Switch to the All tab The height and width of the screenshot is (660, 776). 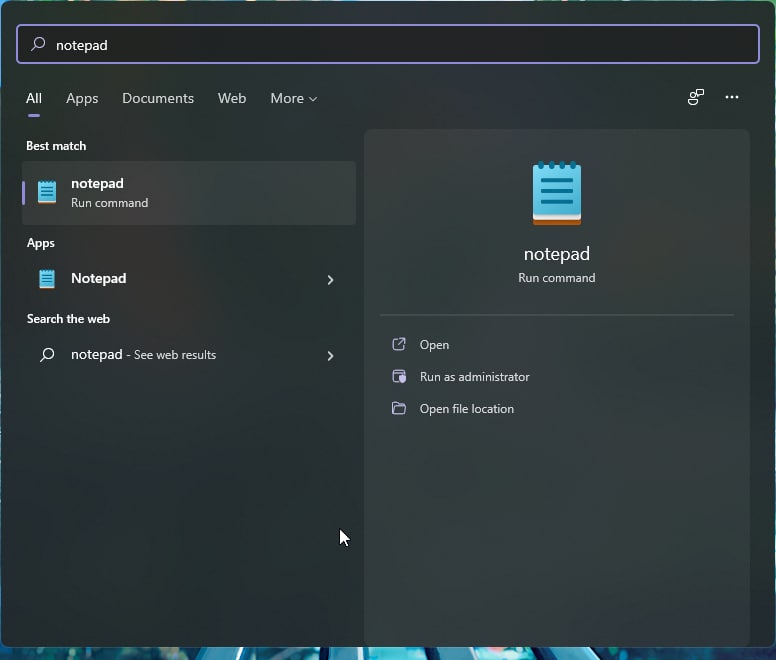tap(34, 98)
